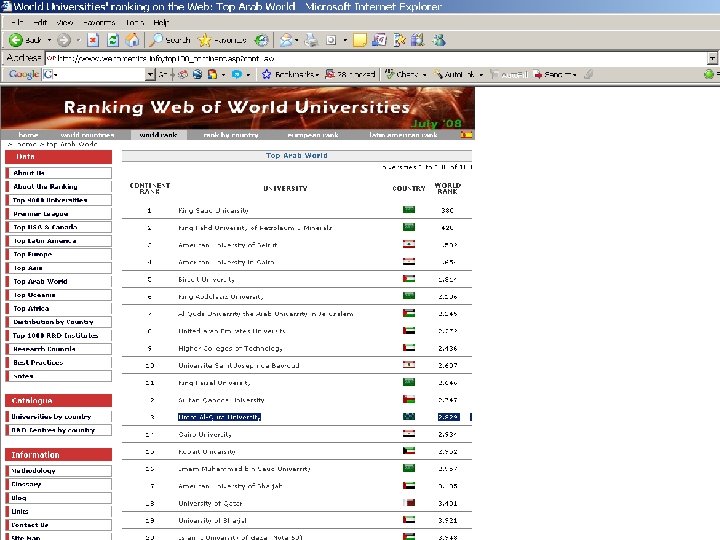Go to the home navigation tab
The image size is (720, 540).
(x=28, y=135)
